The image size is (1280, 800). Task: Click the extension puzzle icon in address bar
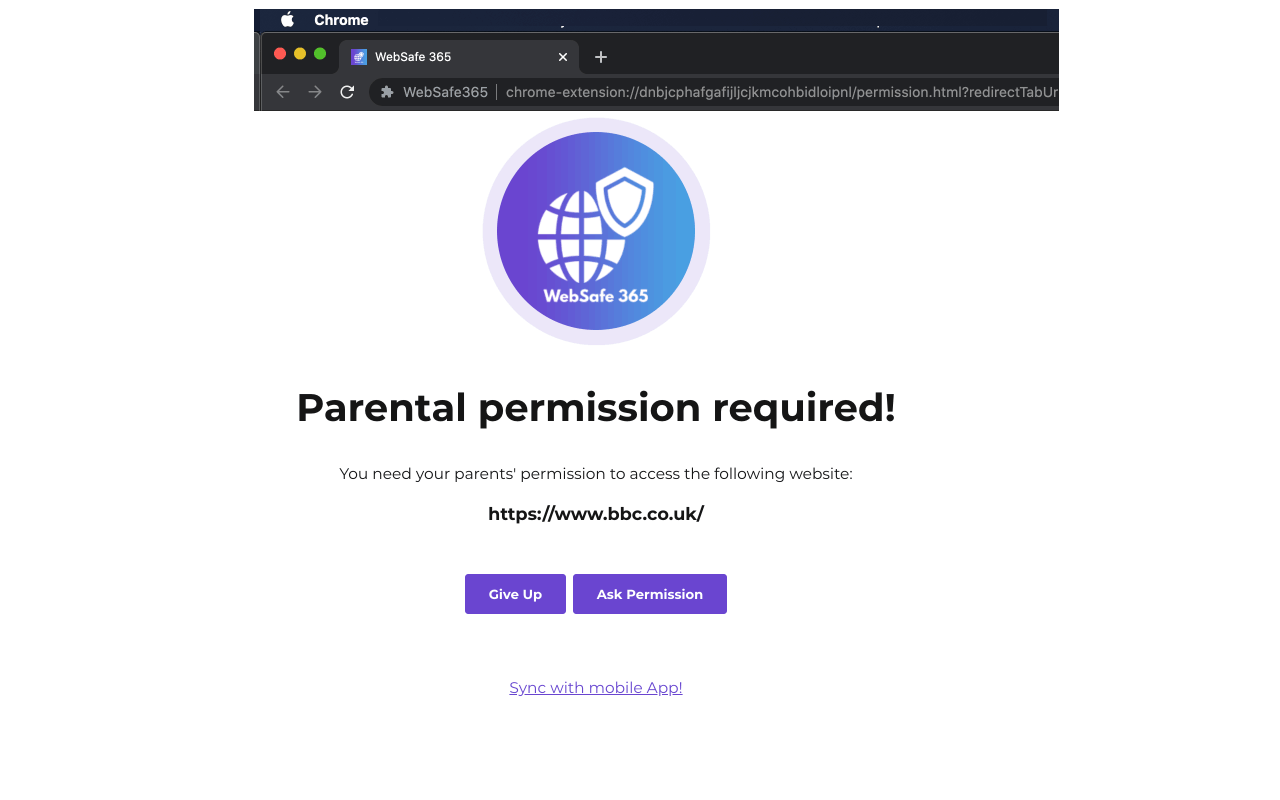[387, 92]
